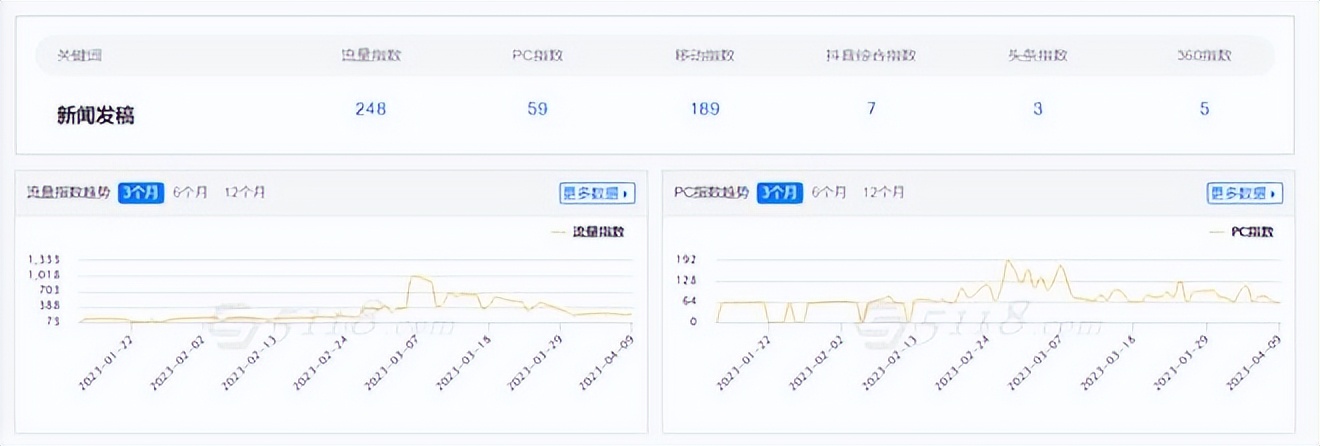Click the keyword 新闻发稿
This screenshot has width=1320, height=446.
click(x=95, y=115)
